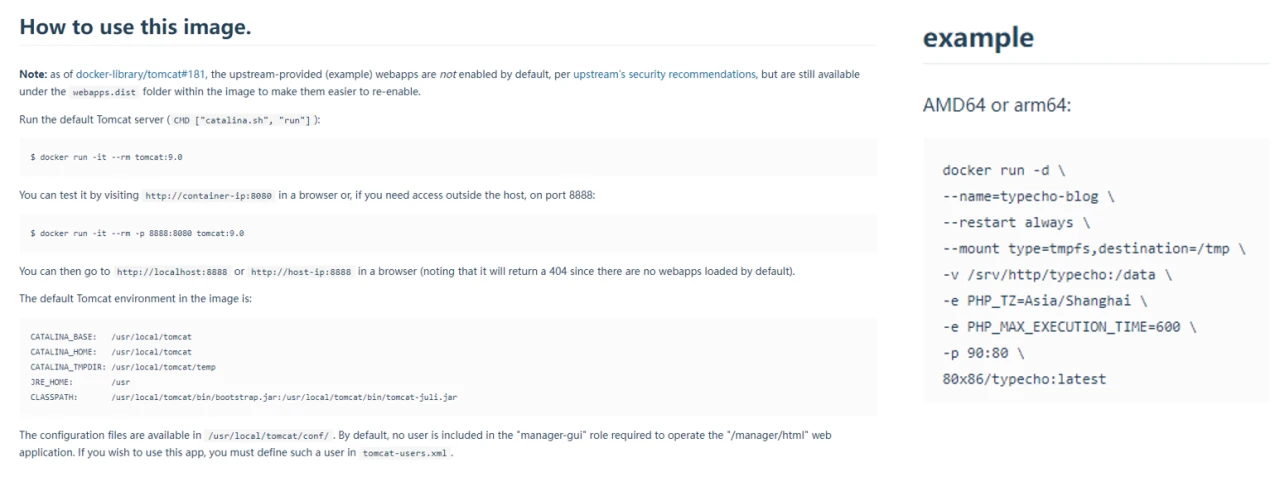Click the "-e PHP_TZ=Asia/Shanghai" line
This screenshot has width=1280, height=477.
1044,300
